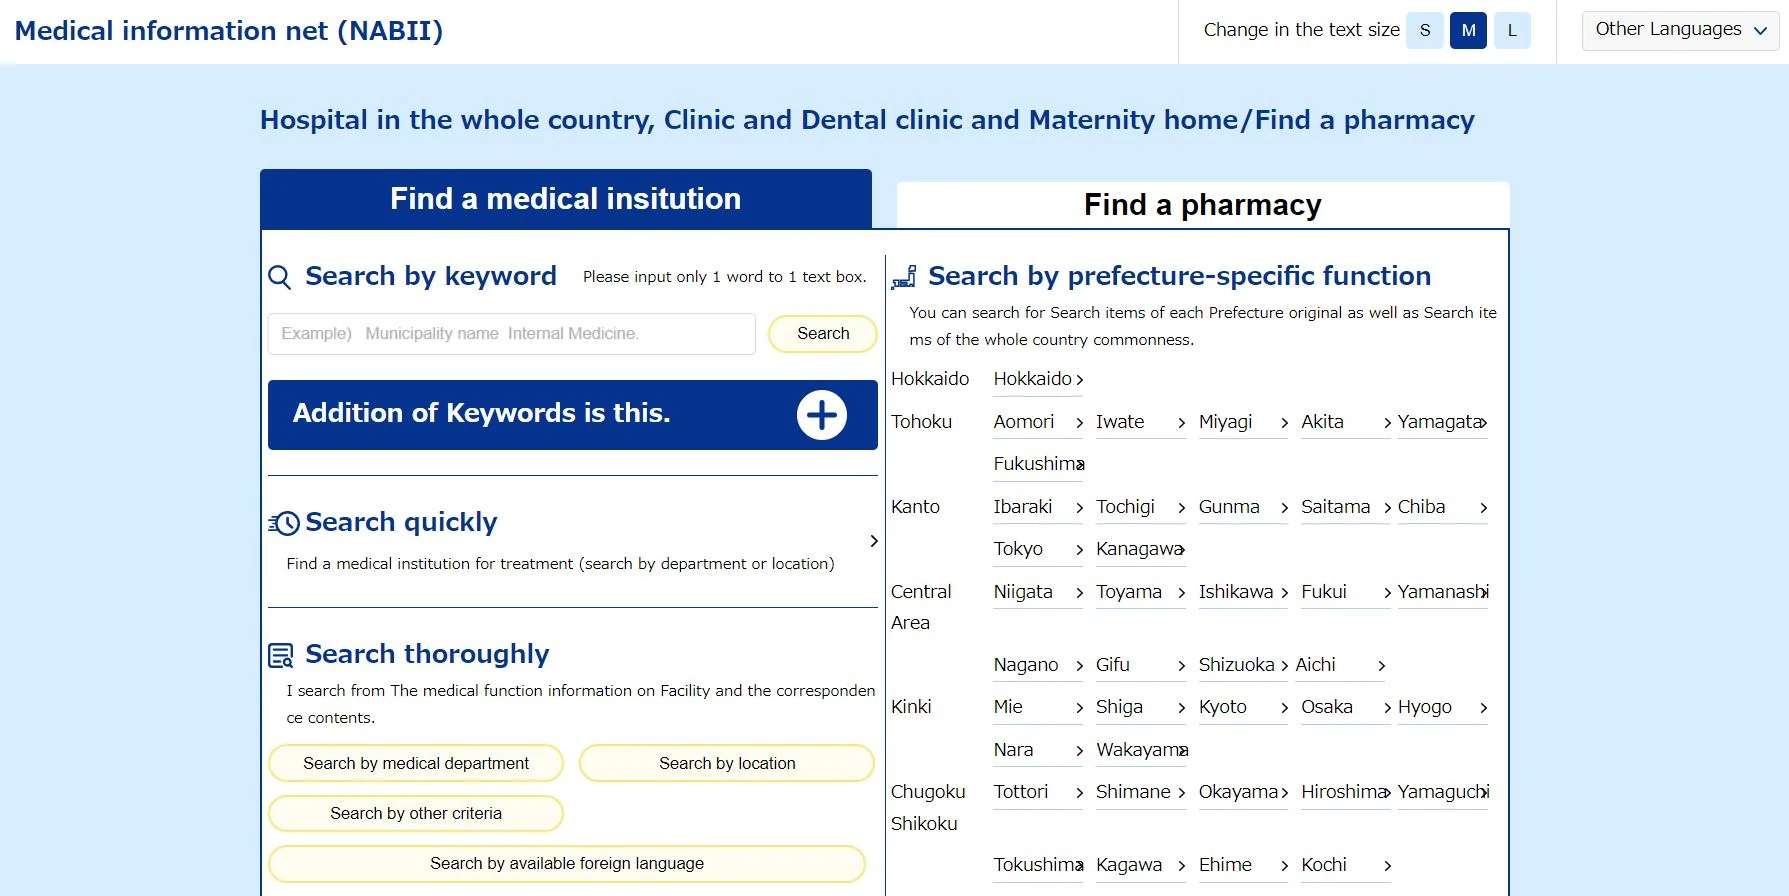1789x896 pixels.
Task: Switch to Find a pharmacy tab
Action: (1202, 205)
